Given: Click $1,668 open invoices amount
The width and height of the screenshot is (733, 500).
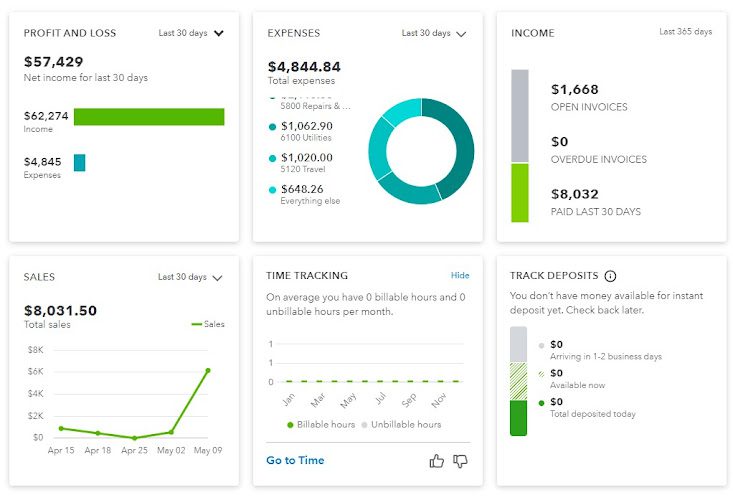Looking at the screenshot, I should click(x=575, y=89).
